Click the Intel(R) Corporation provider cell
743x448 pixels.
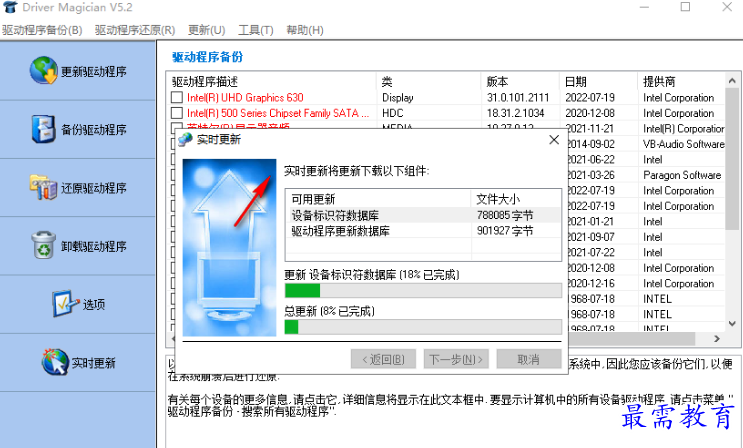(684, 128)
